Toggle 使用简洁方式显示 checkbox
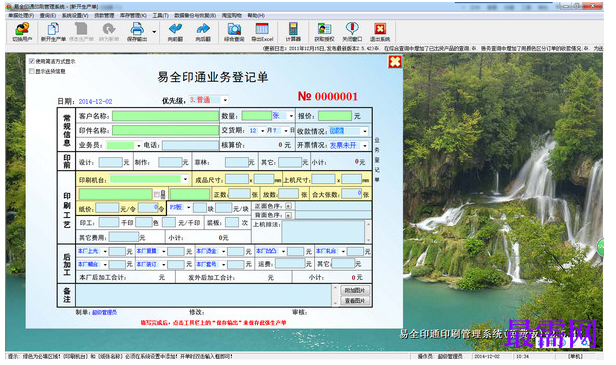The image size is (616, 365). [32, 61]
